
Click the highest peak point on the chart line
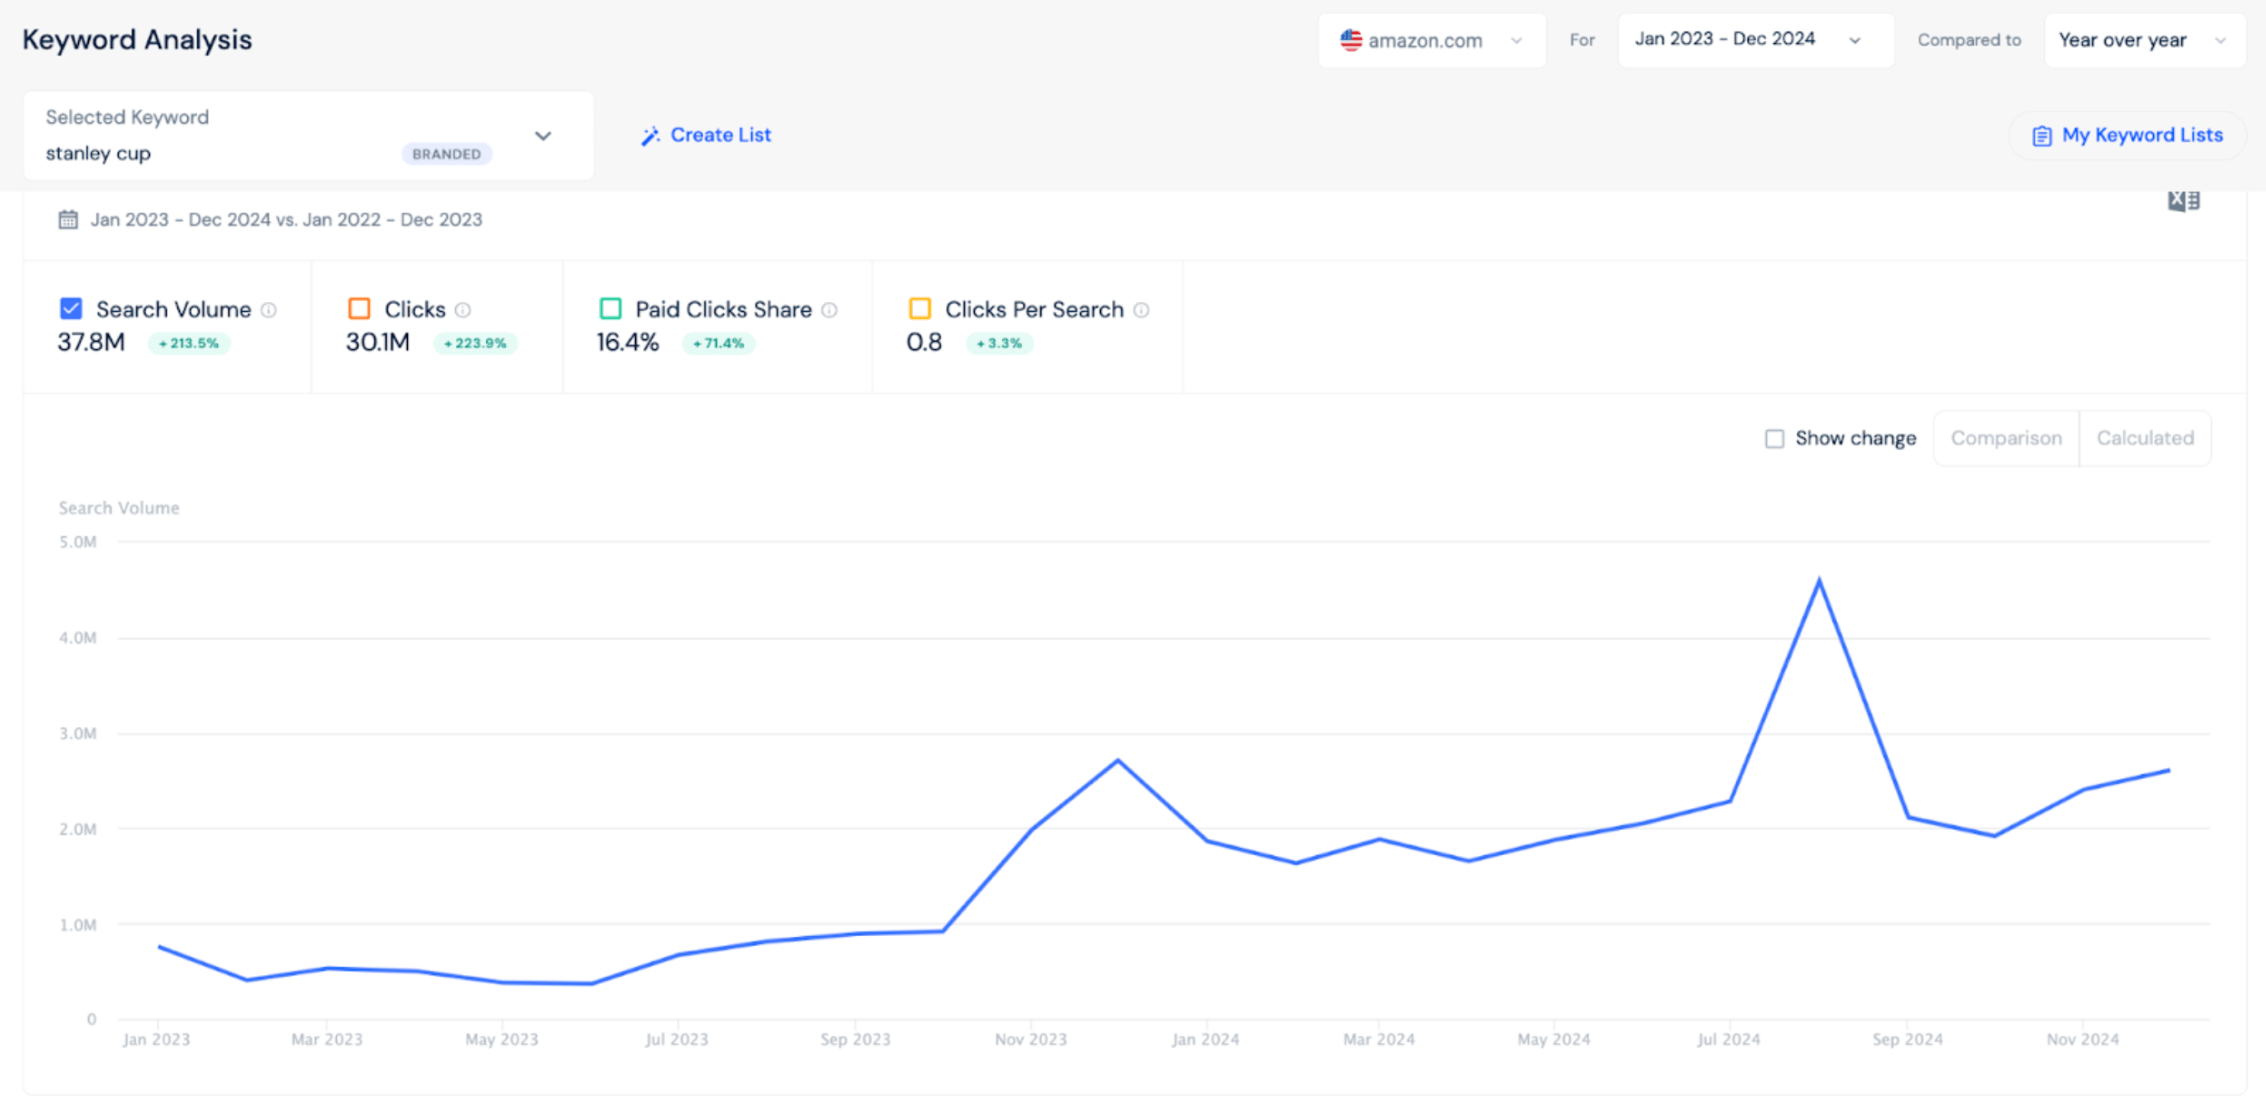(1819, 580)
